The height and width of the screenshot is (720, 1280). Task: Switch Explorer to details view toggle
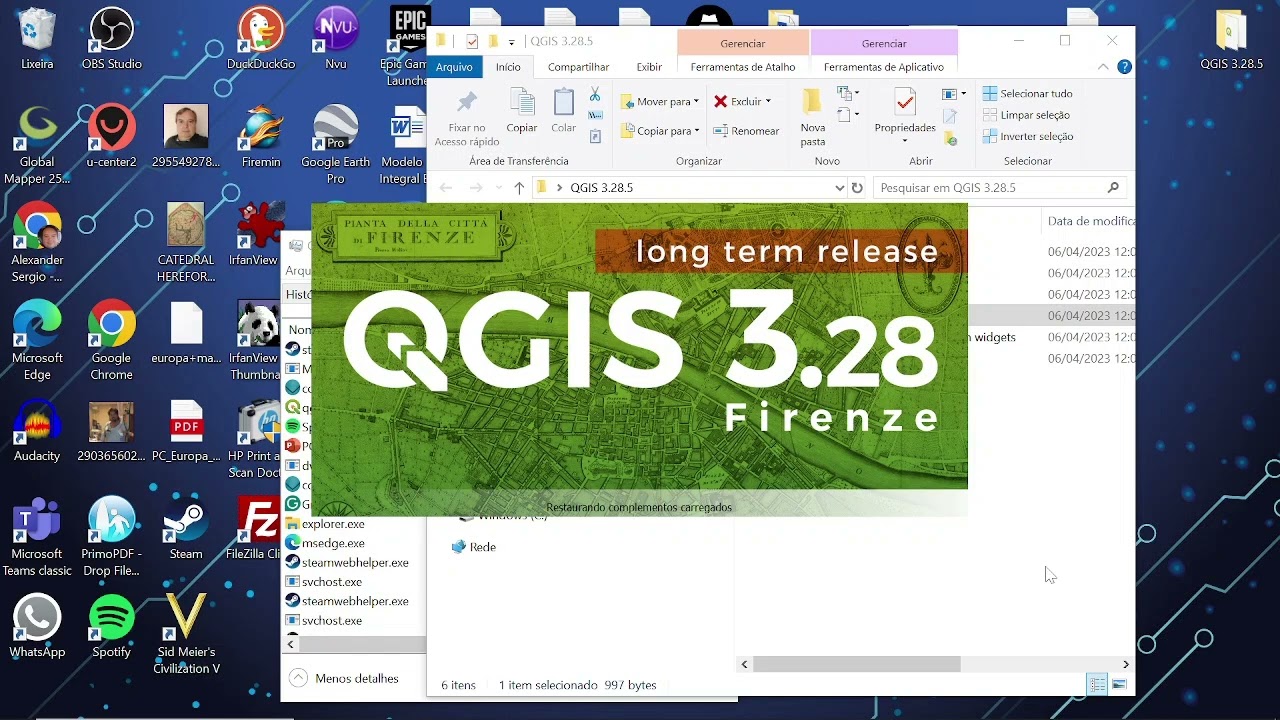pos(1098,685)
